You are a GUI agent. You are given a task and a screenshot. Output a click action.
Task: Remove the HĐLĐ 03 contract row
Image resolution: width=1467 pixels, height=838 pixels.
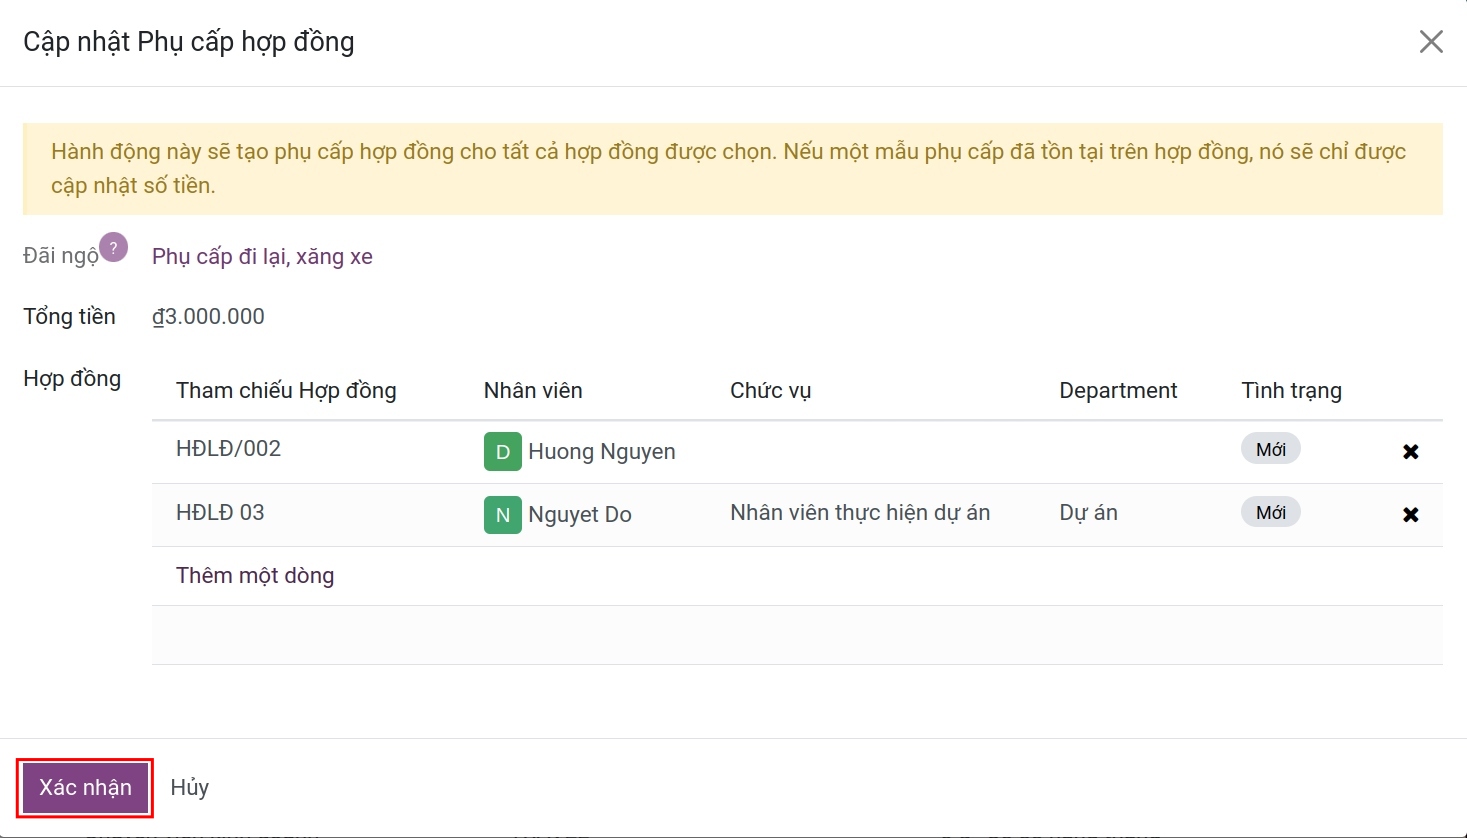pyautogui.click(x=1410, y=515)
